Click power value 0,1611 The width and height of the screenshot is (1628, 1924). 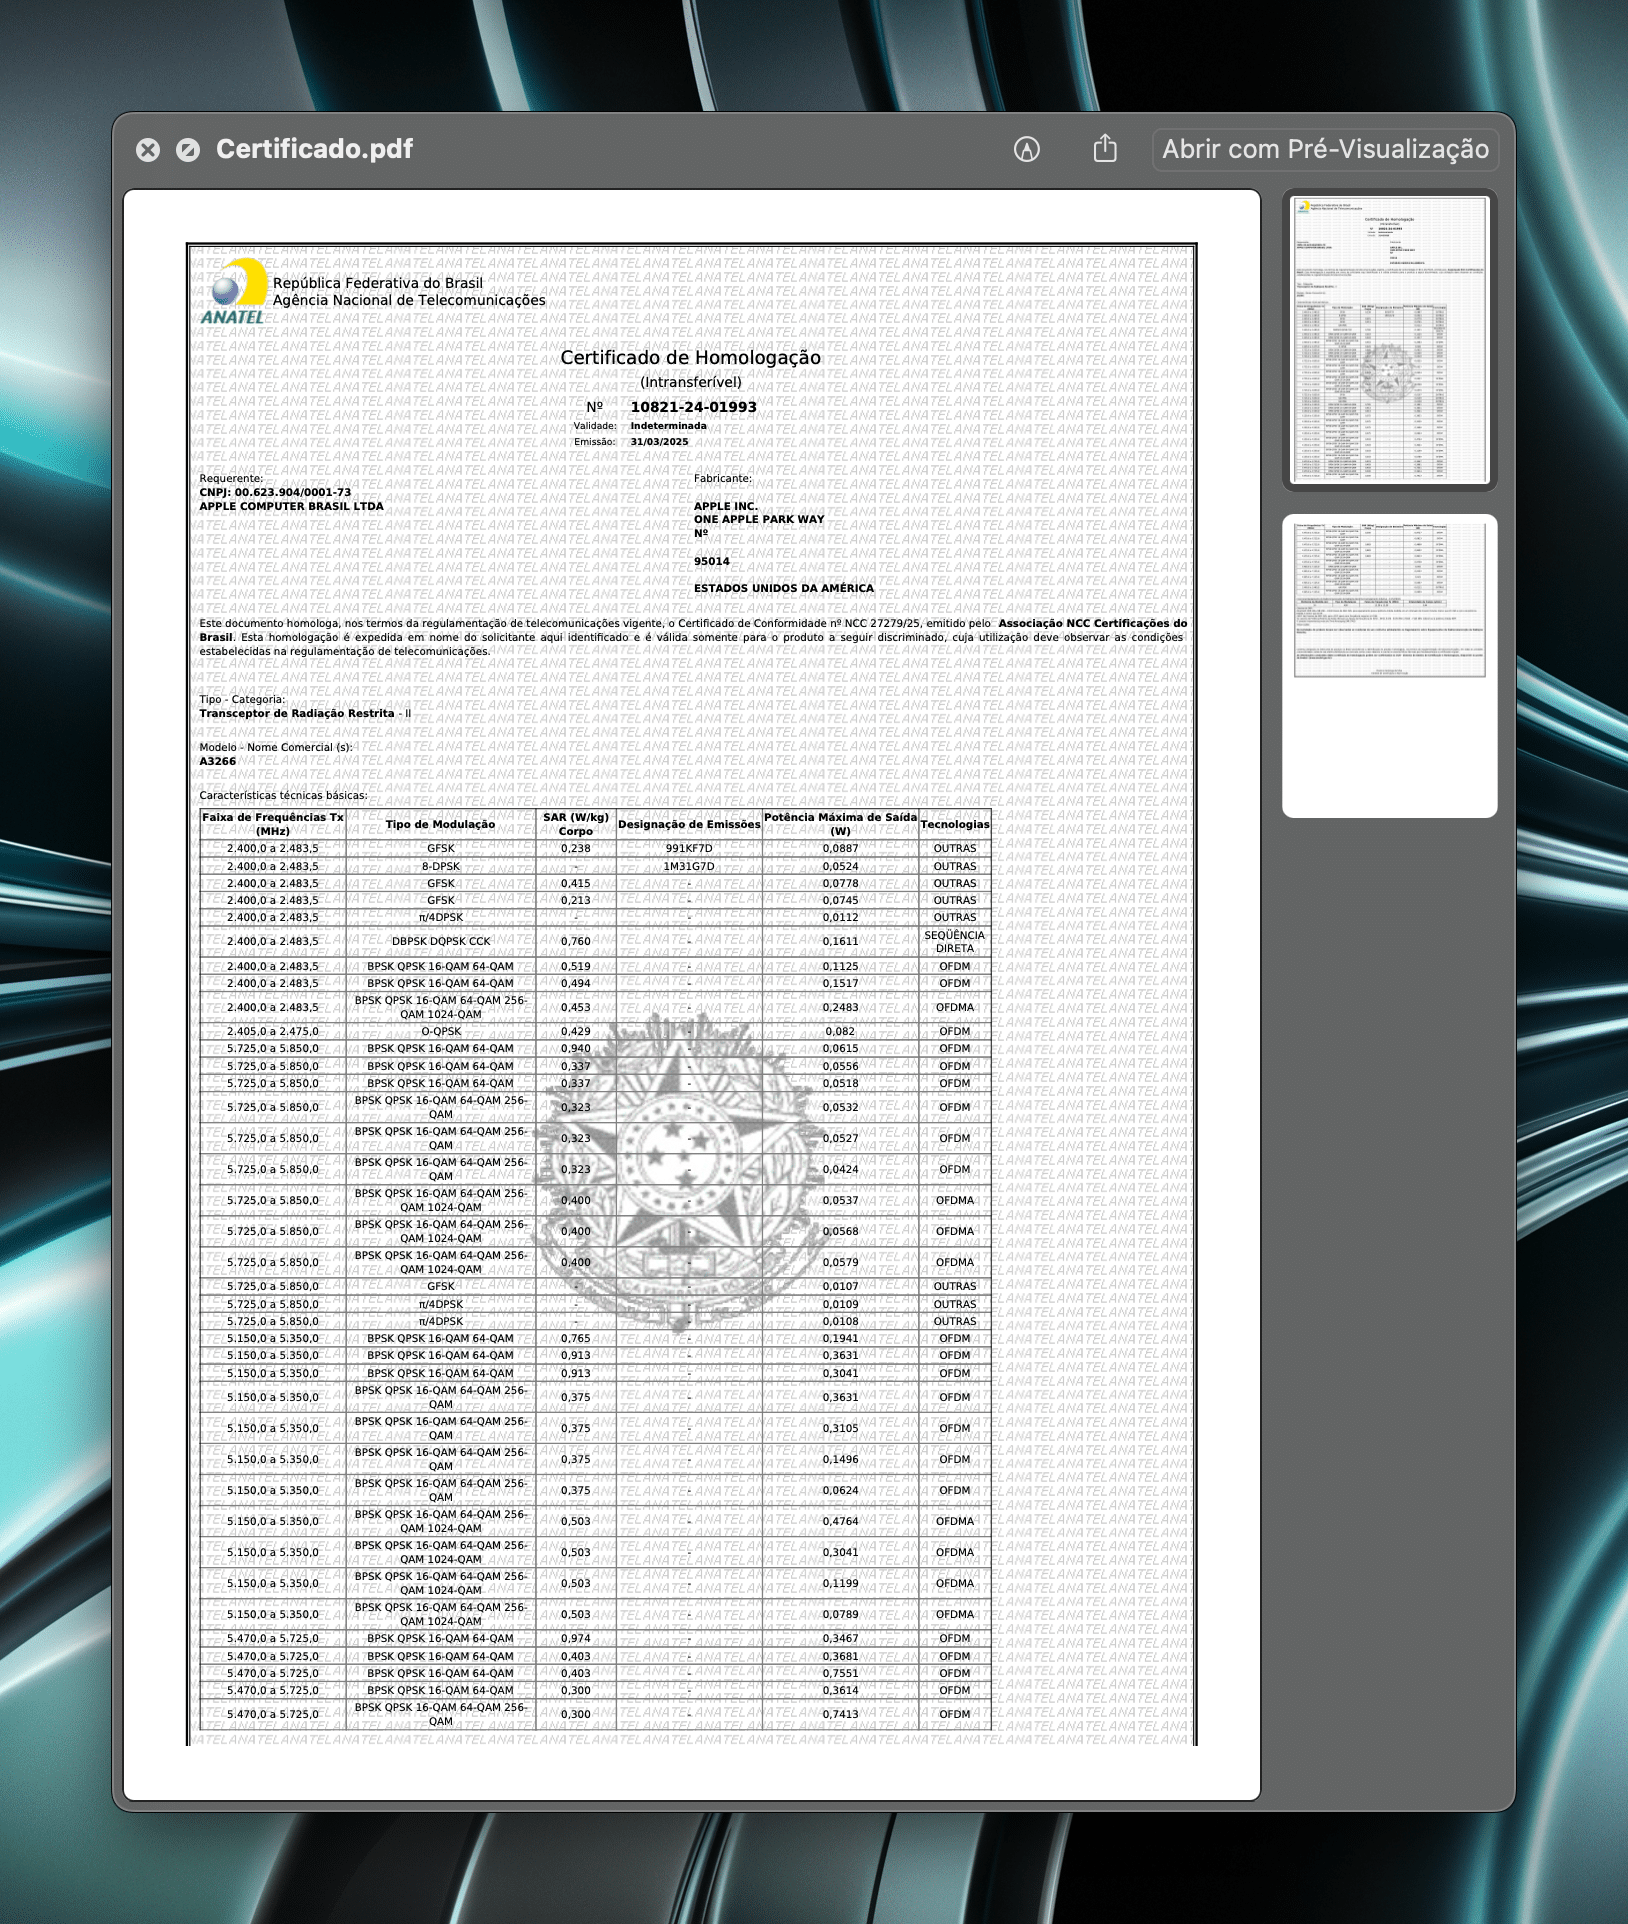(840, 941)
